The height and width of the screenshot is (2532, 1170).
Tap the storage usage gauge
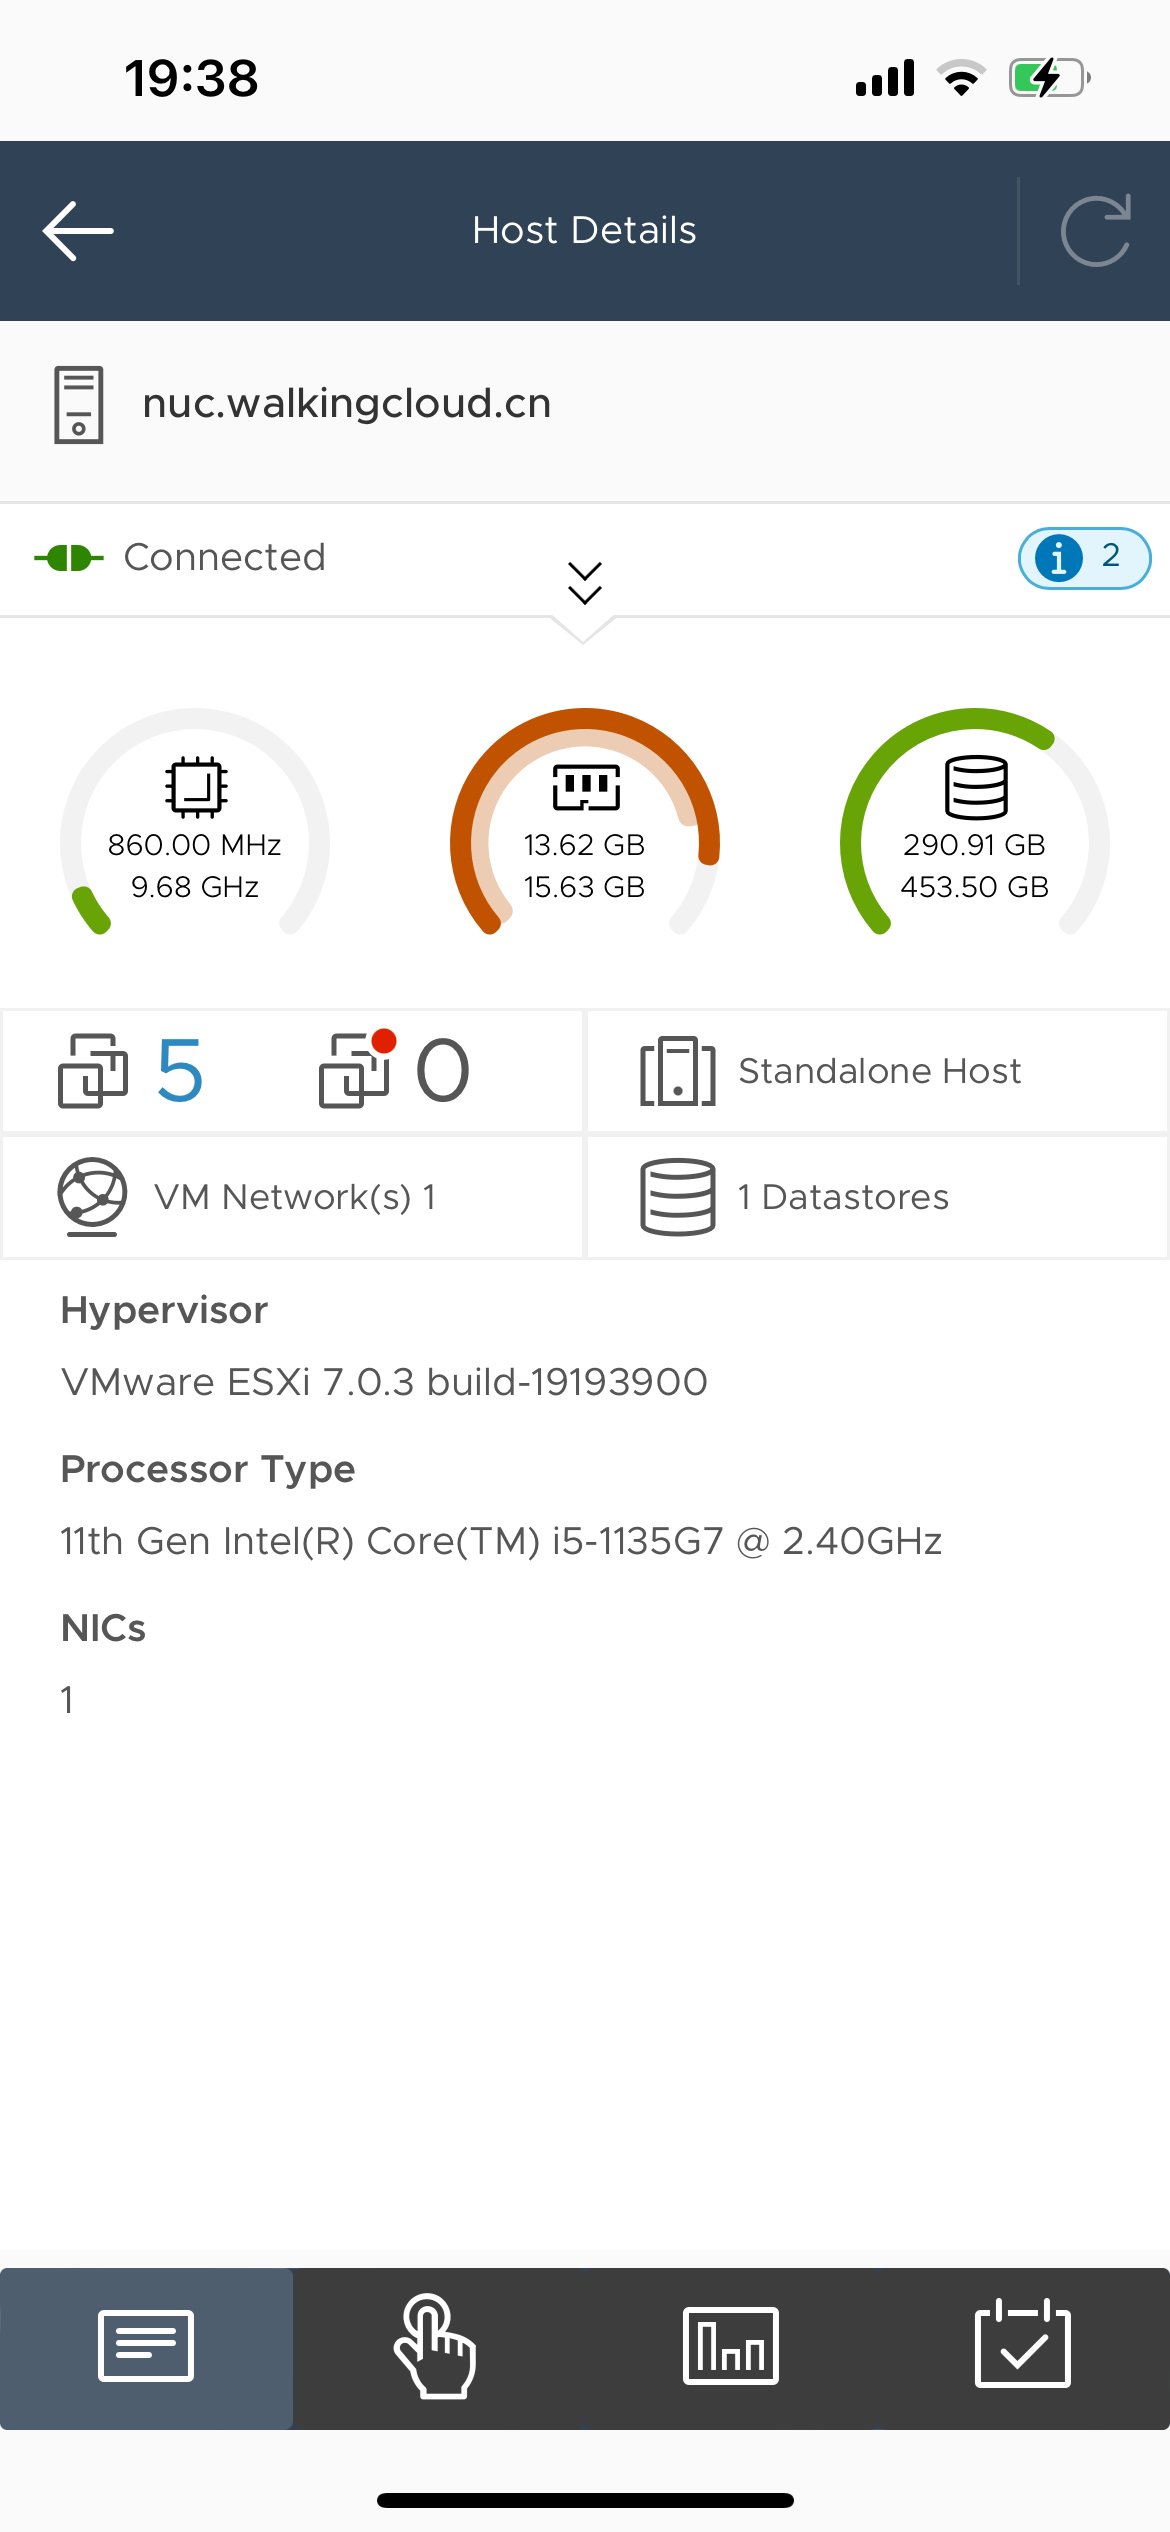pos(975,830)
